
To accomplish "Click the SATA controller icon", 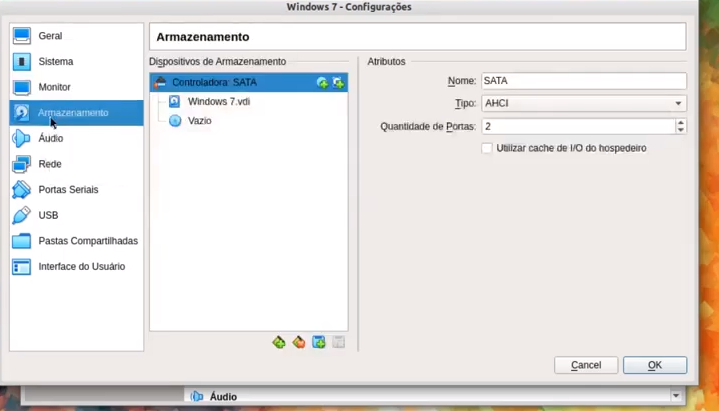I will point(160,83).
